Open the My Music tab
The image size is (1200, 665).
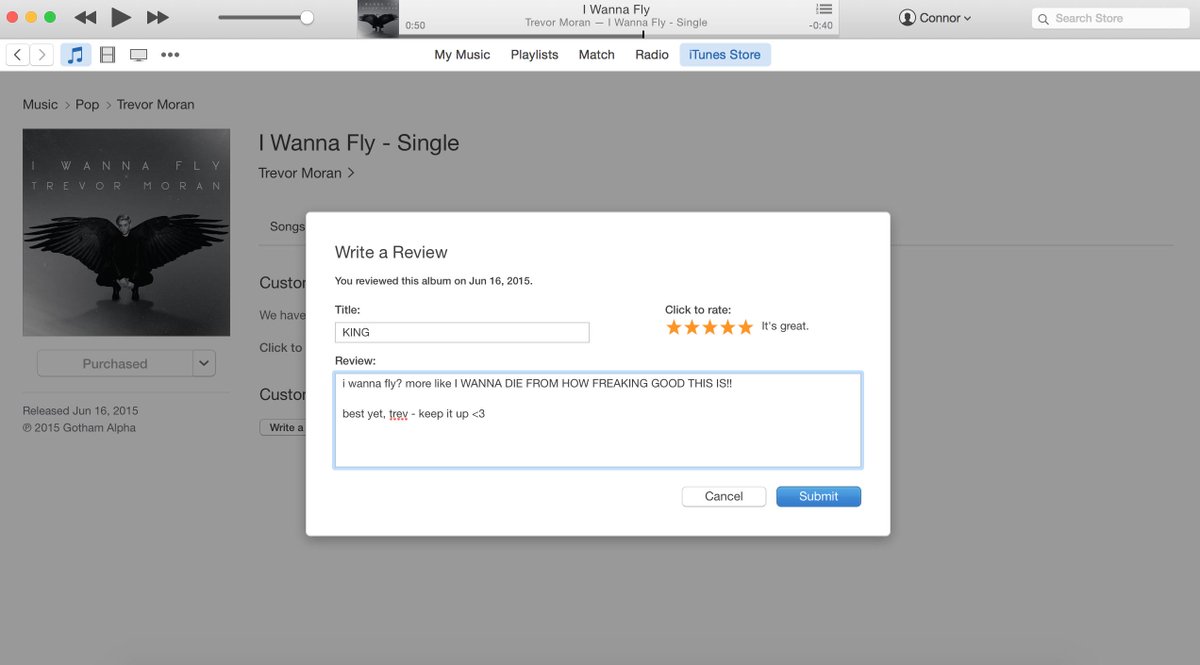[x=462, y=55]
